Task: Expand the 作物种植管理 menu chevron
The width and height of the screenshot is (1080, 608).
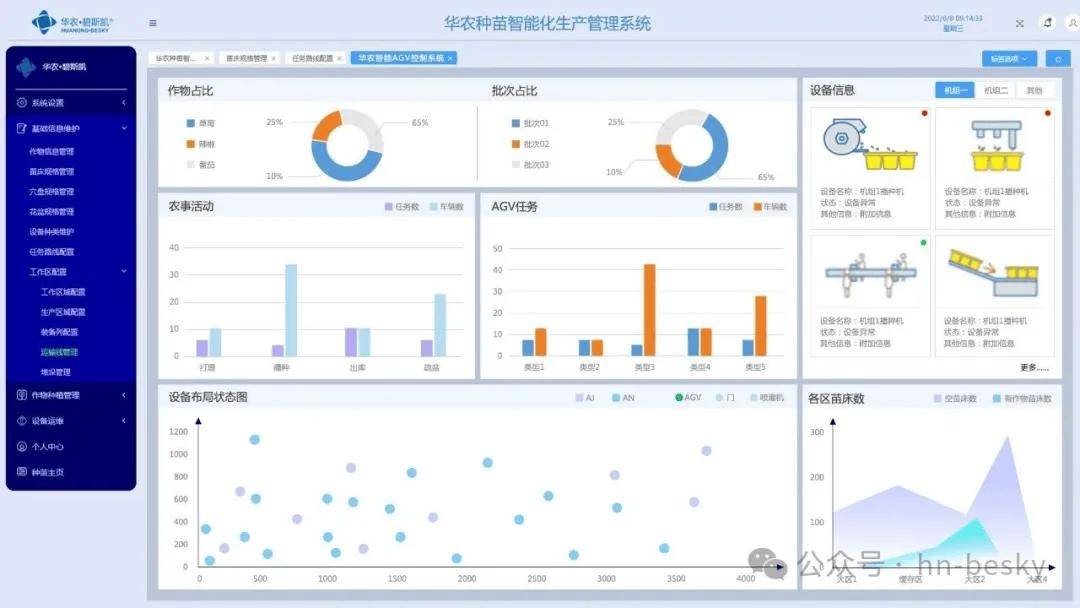Action: click(124, 395)
